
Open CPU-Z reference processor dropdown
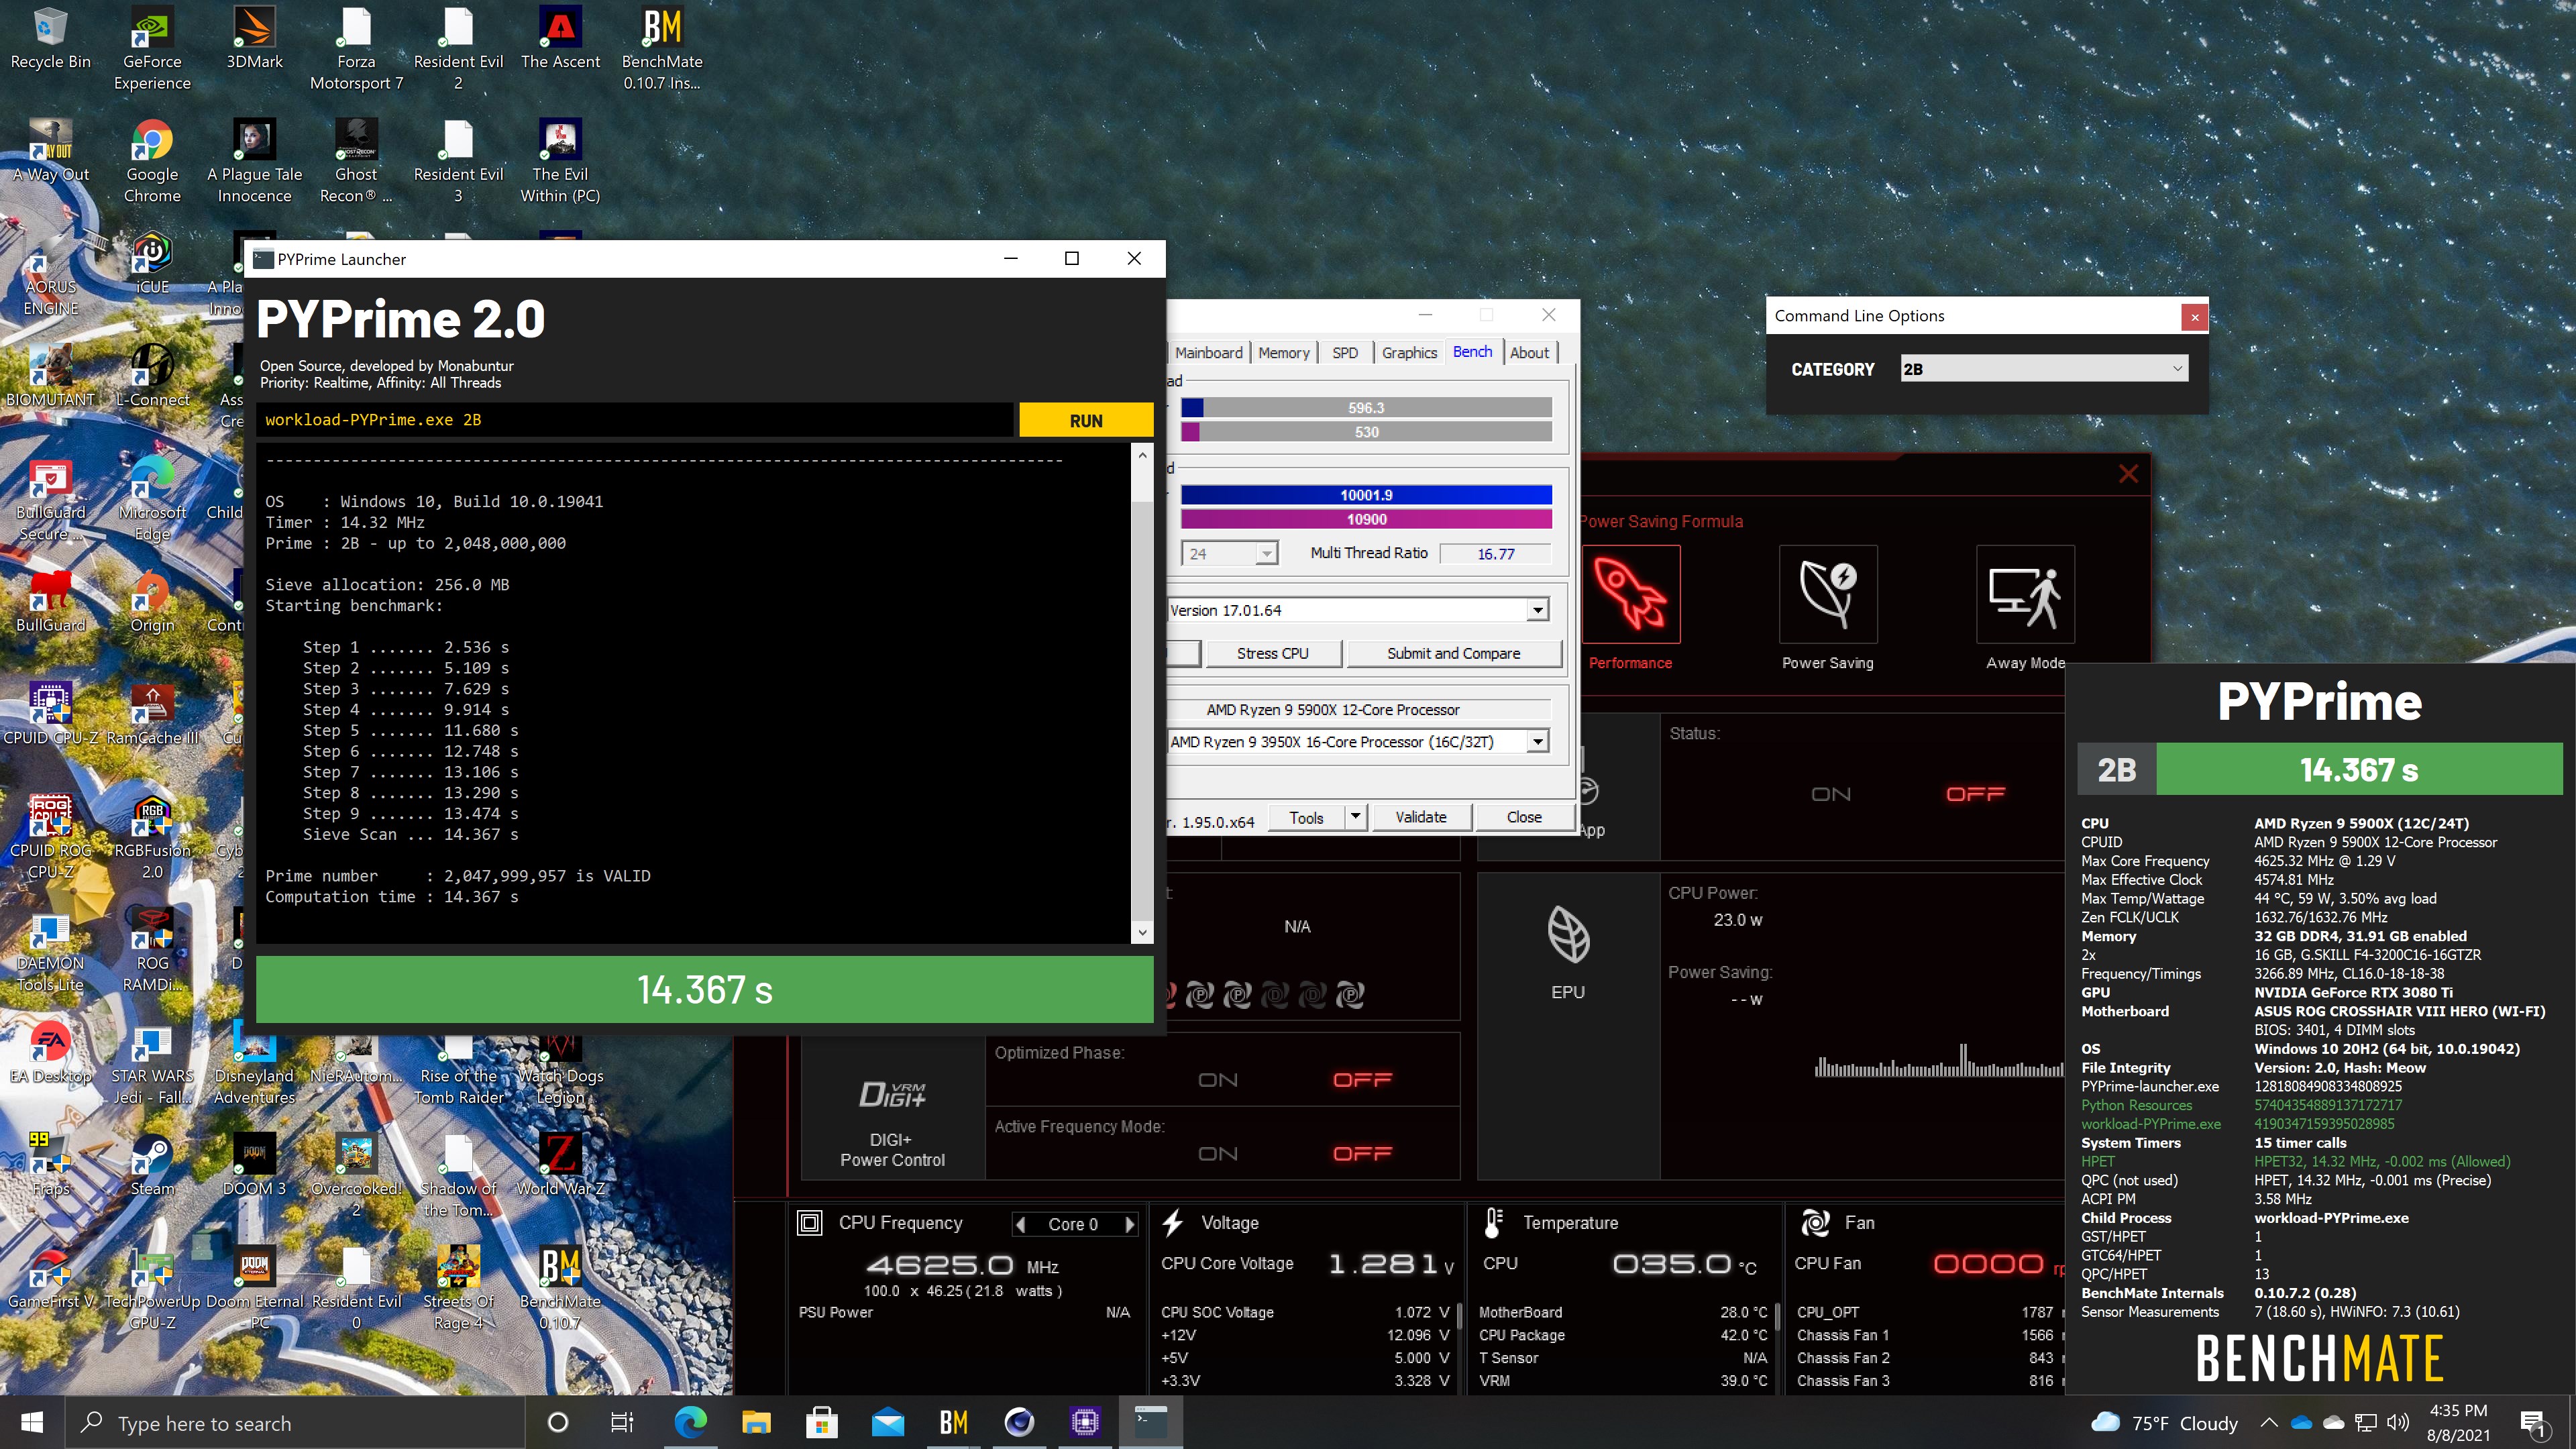pos(1537,742)
